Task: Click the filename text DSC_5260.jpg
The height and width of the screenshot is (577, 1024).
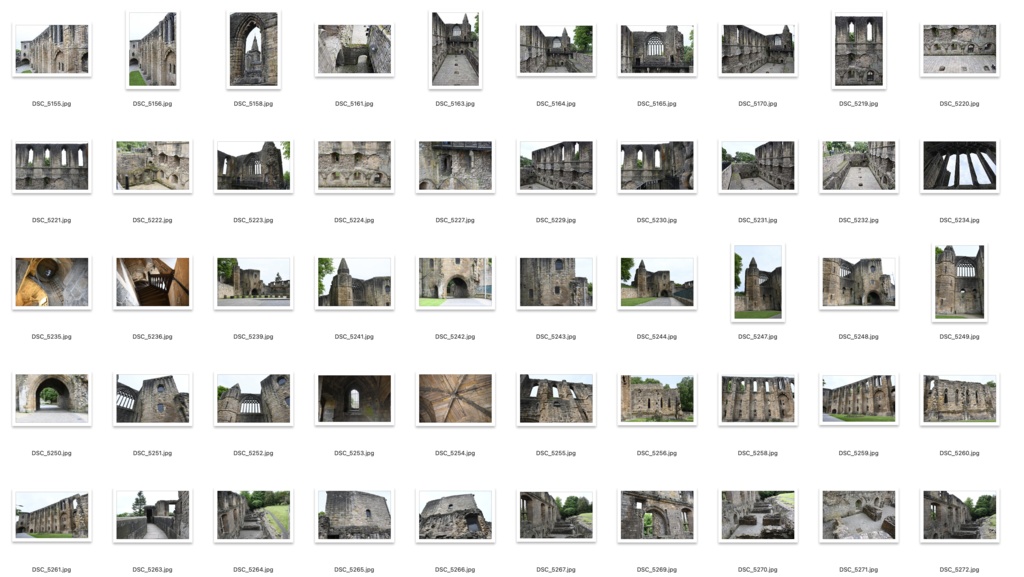Action: [x=958, y=452]
